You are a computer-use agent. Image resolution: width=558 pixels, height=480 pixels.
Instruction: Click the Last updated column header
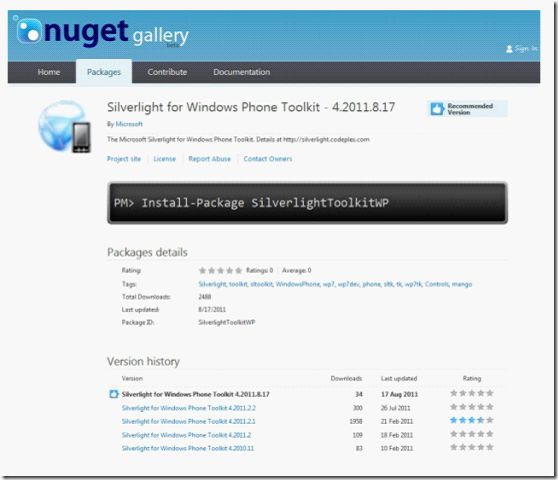click(399, 378)
